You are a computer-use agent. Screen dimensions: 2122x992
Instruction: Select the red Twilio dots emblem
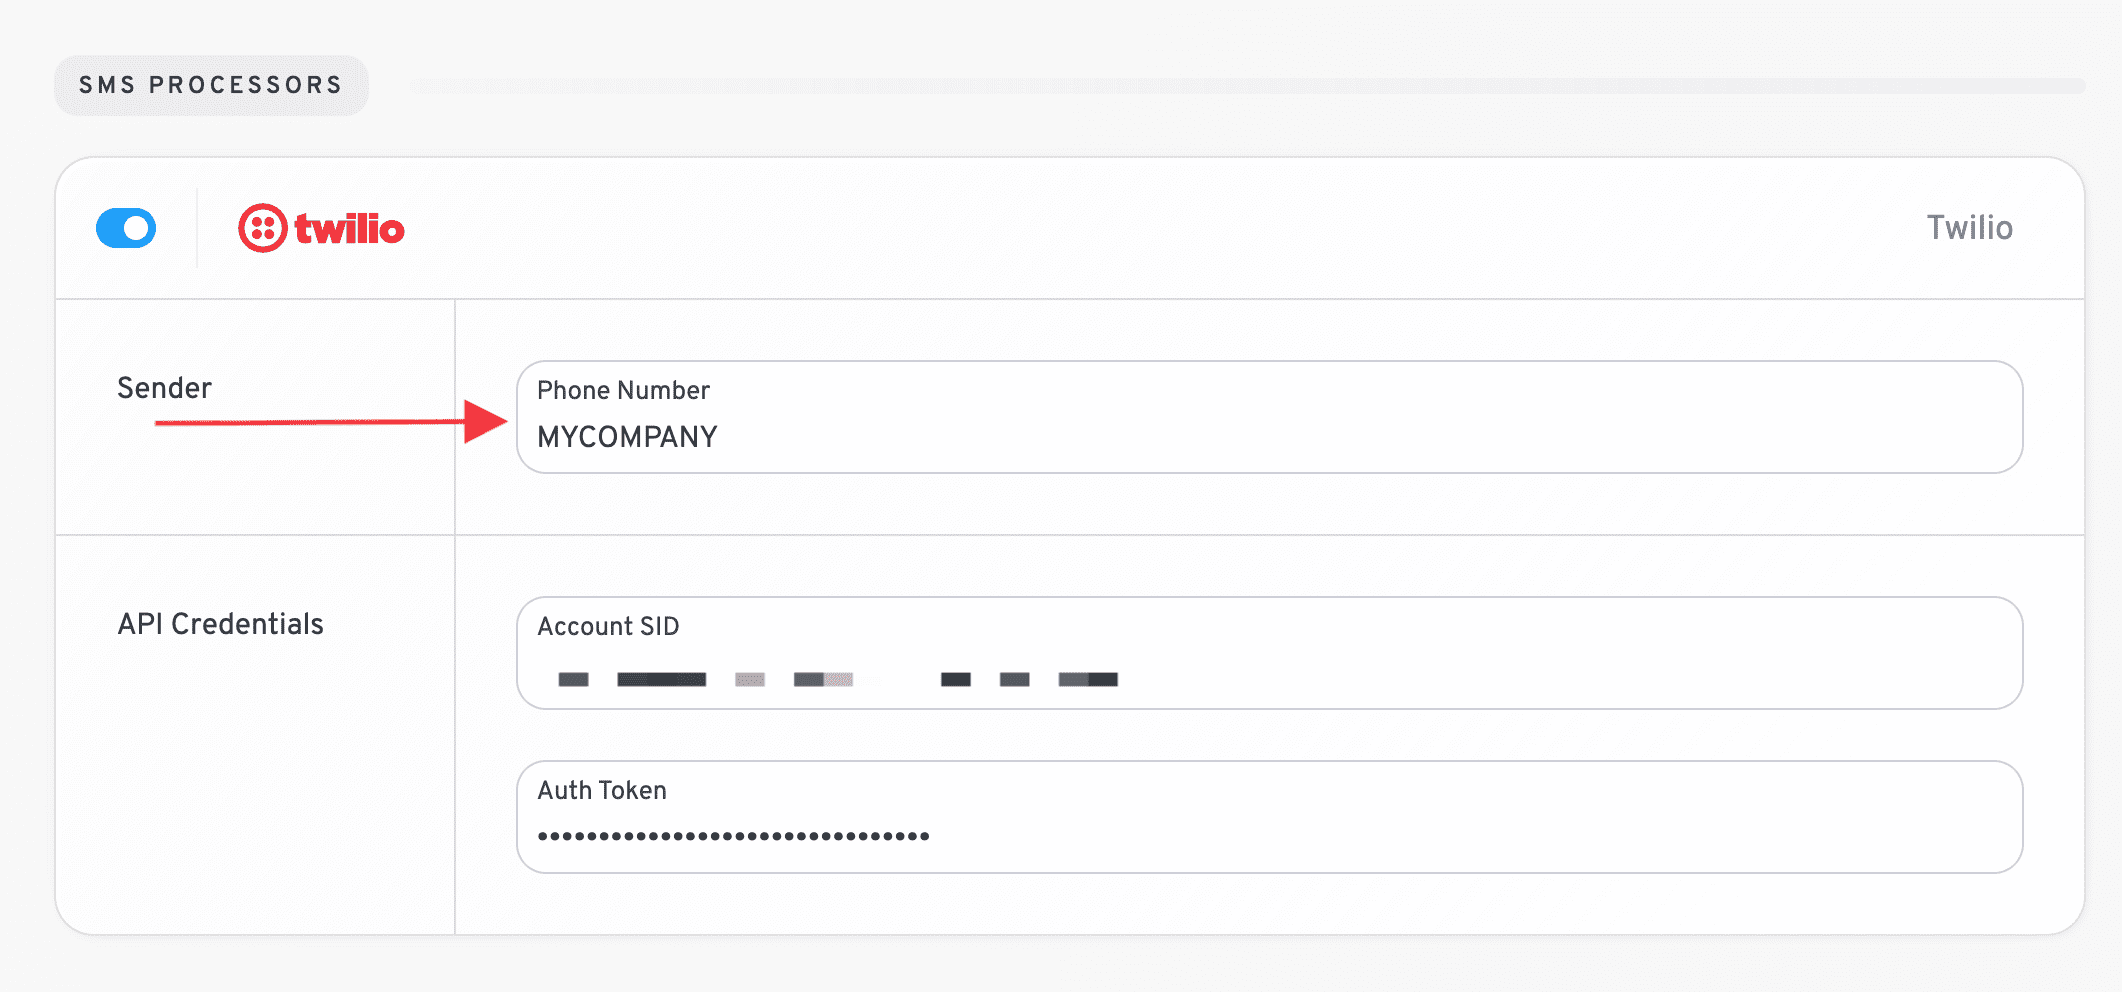[x=263, y=228]
